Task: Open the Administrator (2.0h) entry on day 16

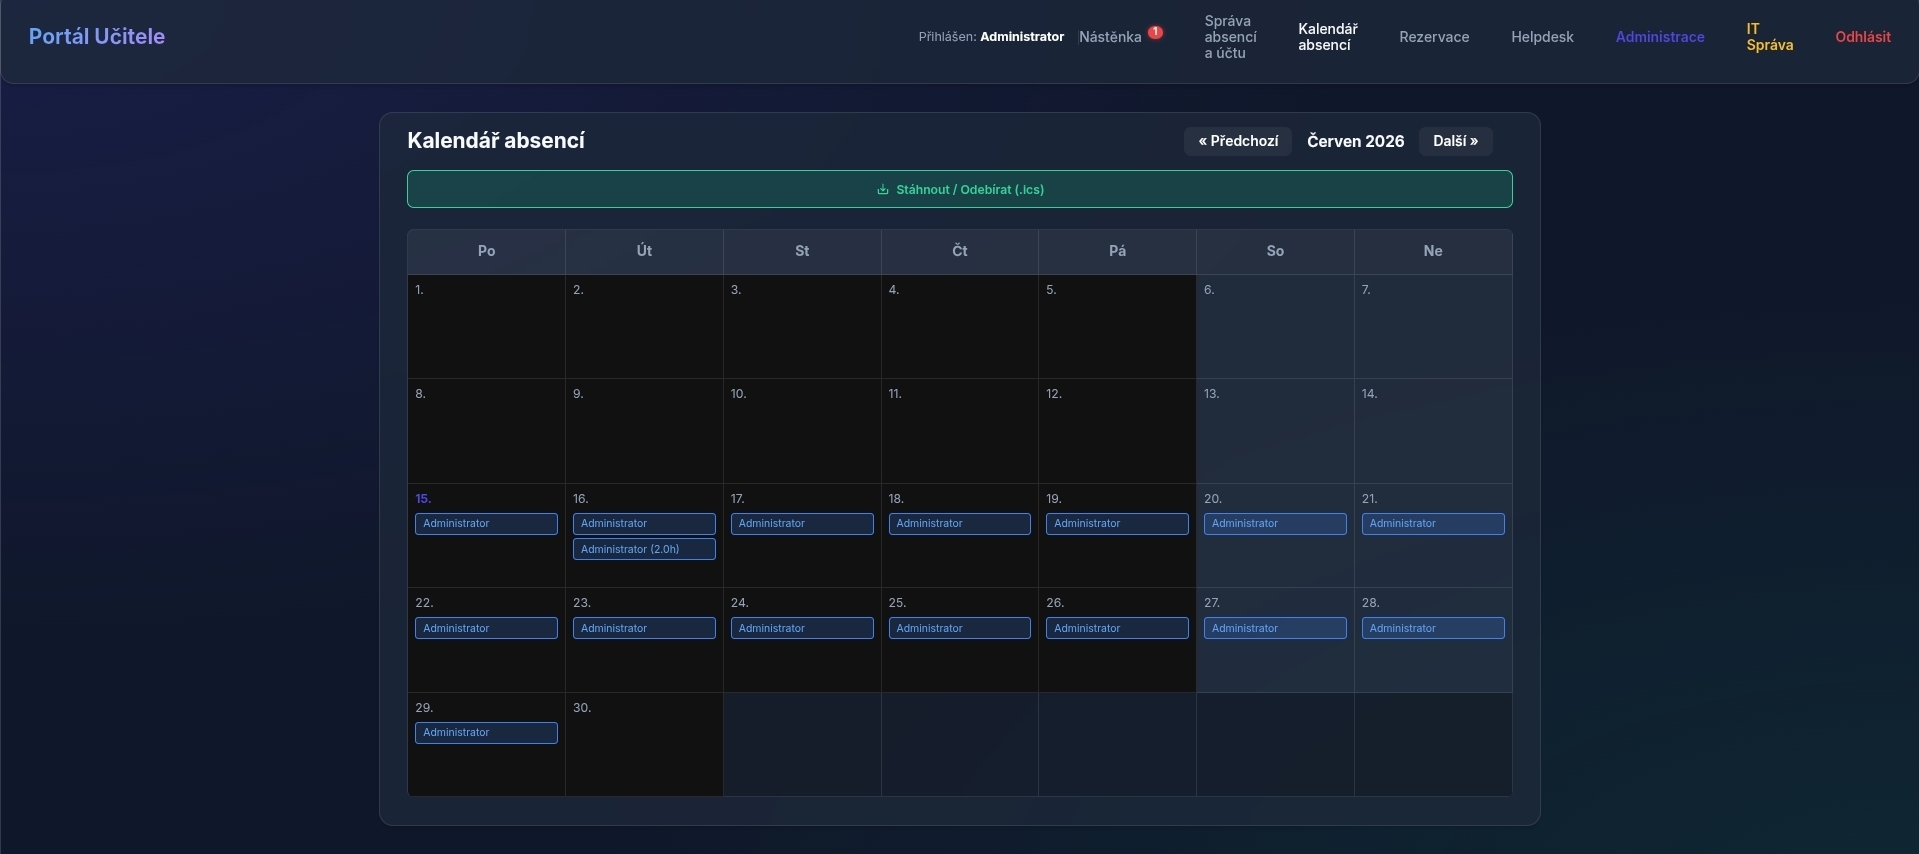Action: pos(644,549)
